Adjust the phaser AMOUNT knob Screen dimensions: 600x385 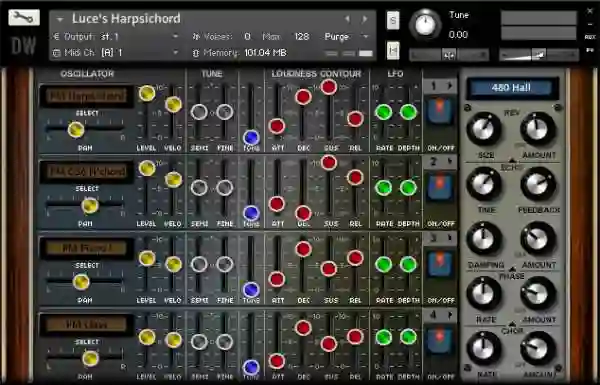(538, 294)
